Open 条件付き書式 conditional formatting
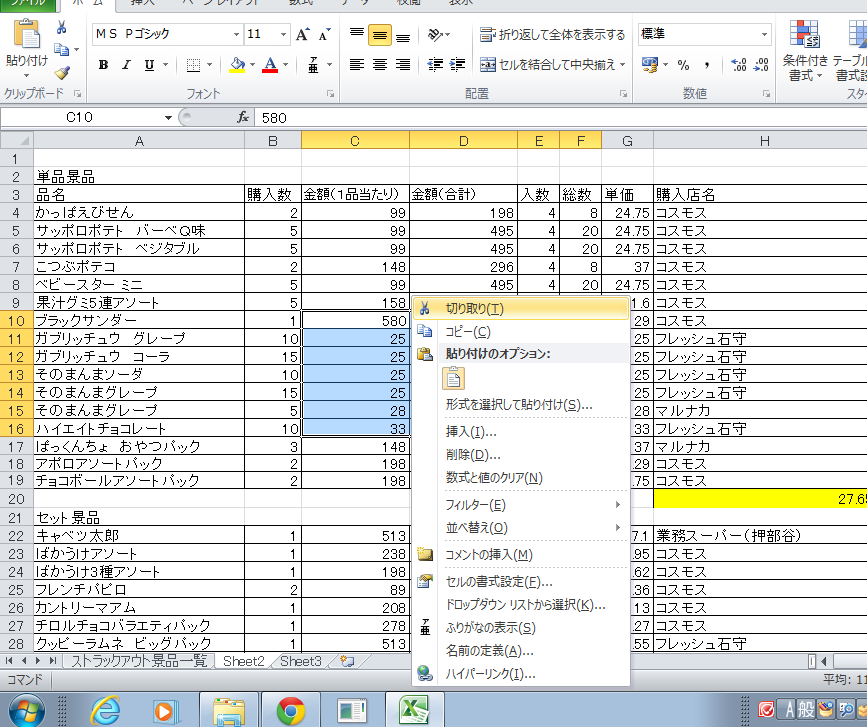This screenshot has height=727, width=867. [x=805, y=51]
